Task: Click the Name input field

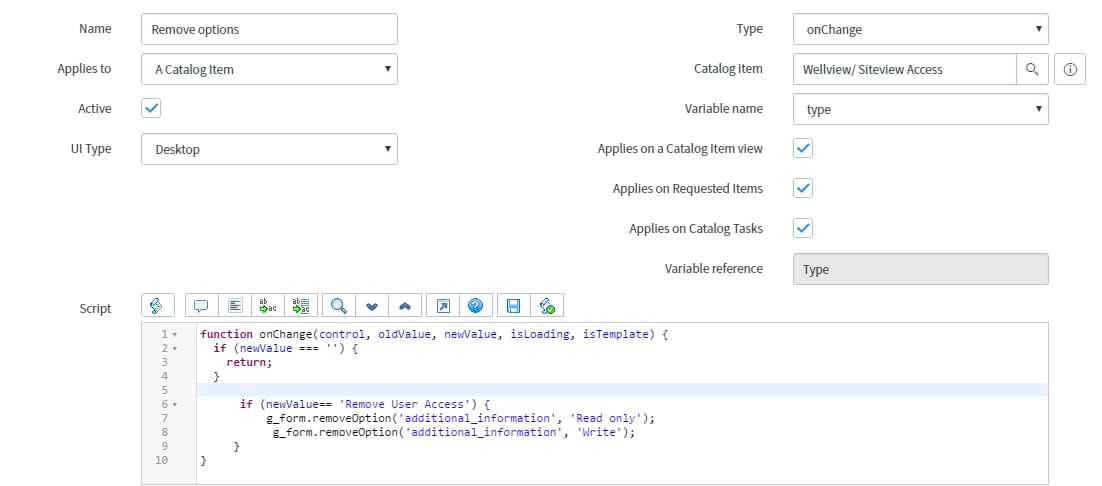Action: pyautogui.click(x=269, y=29)
